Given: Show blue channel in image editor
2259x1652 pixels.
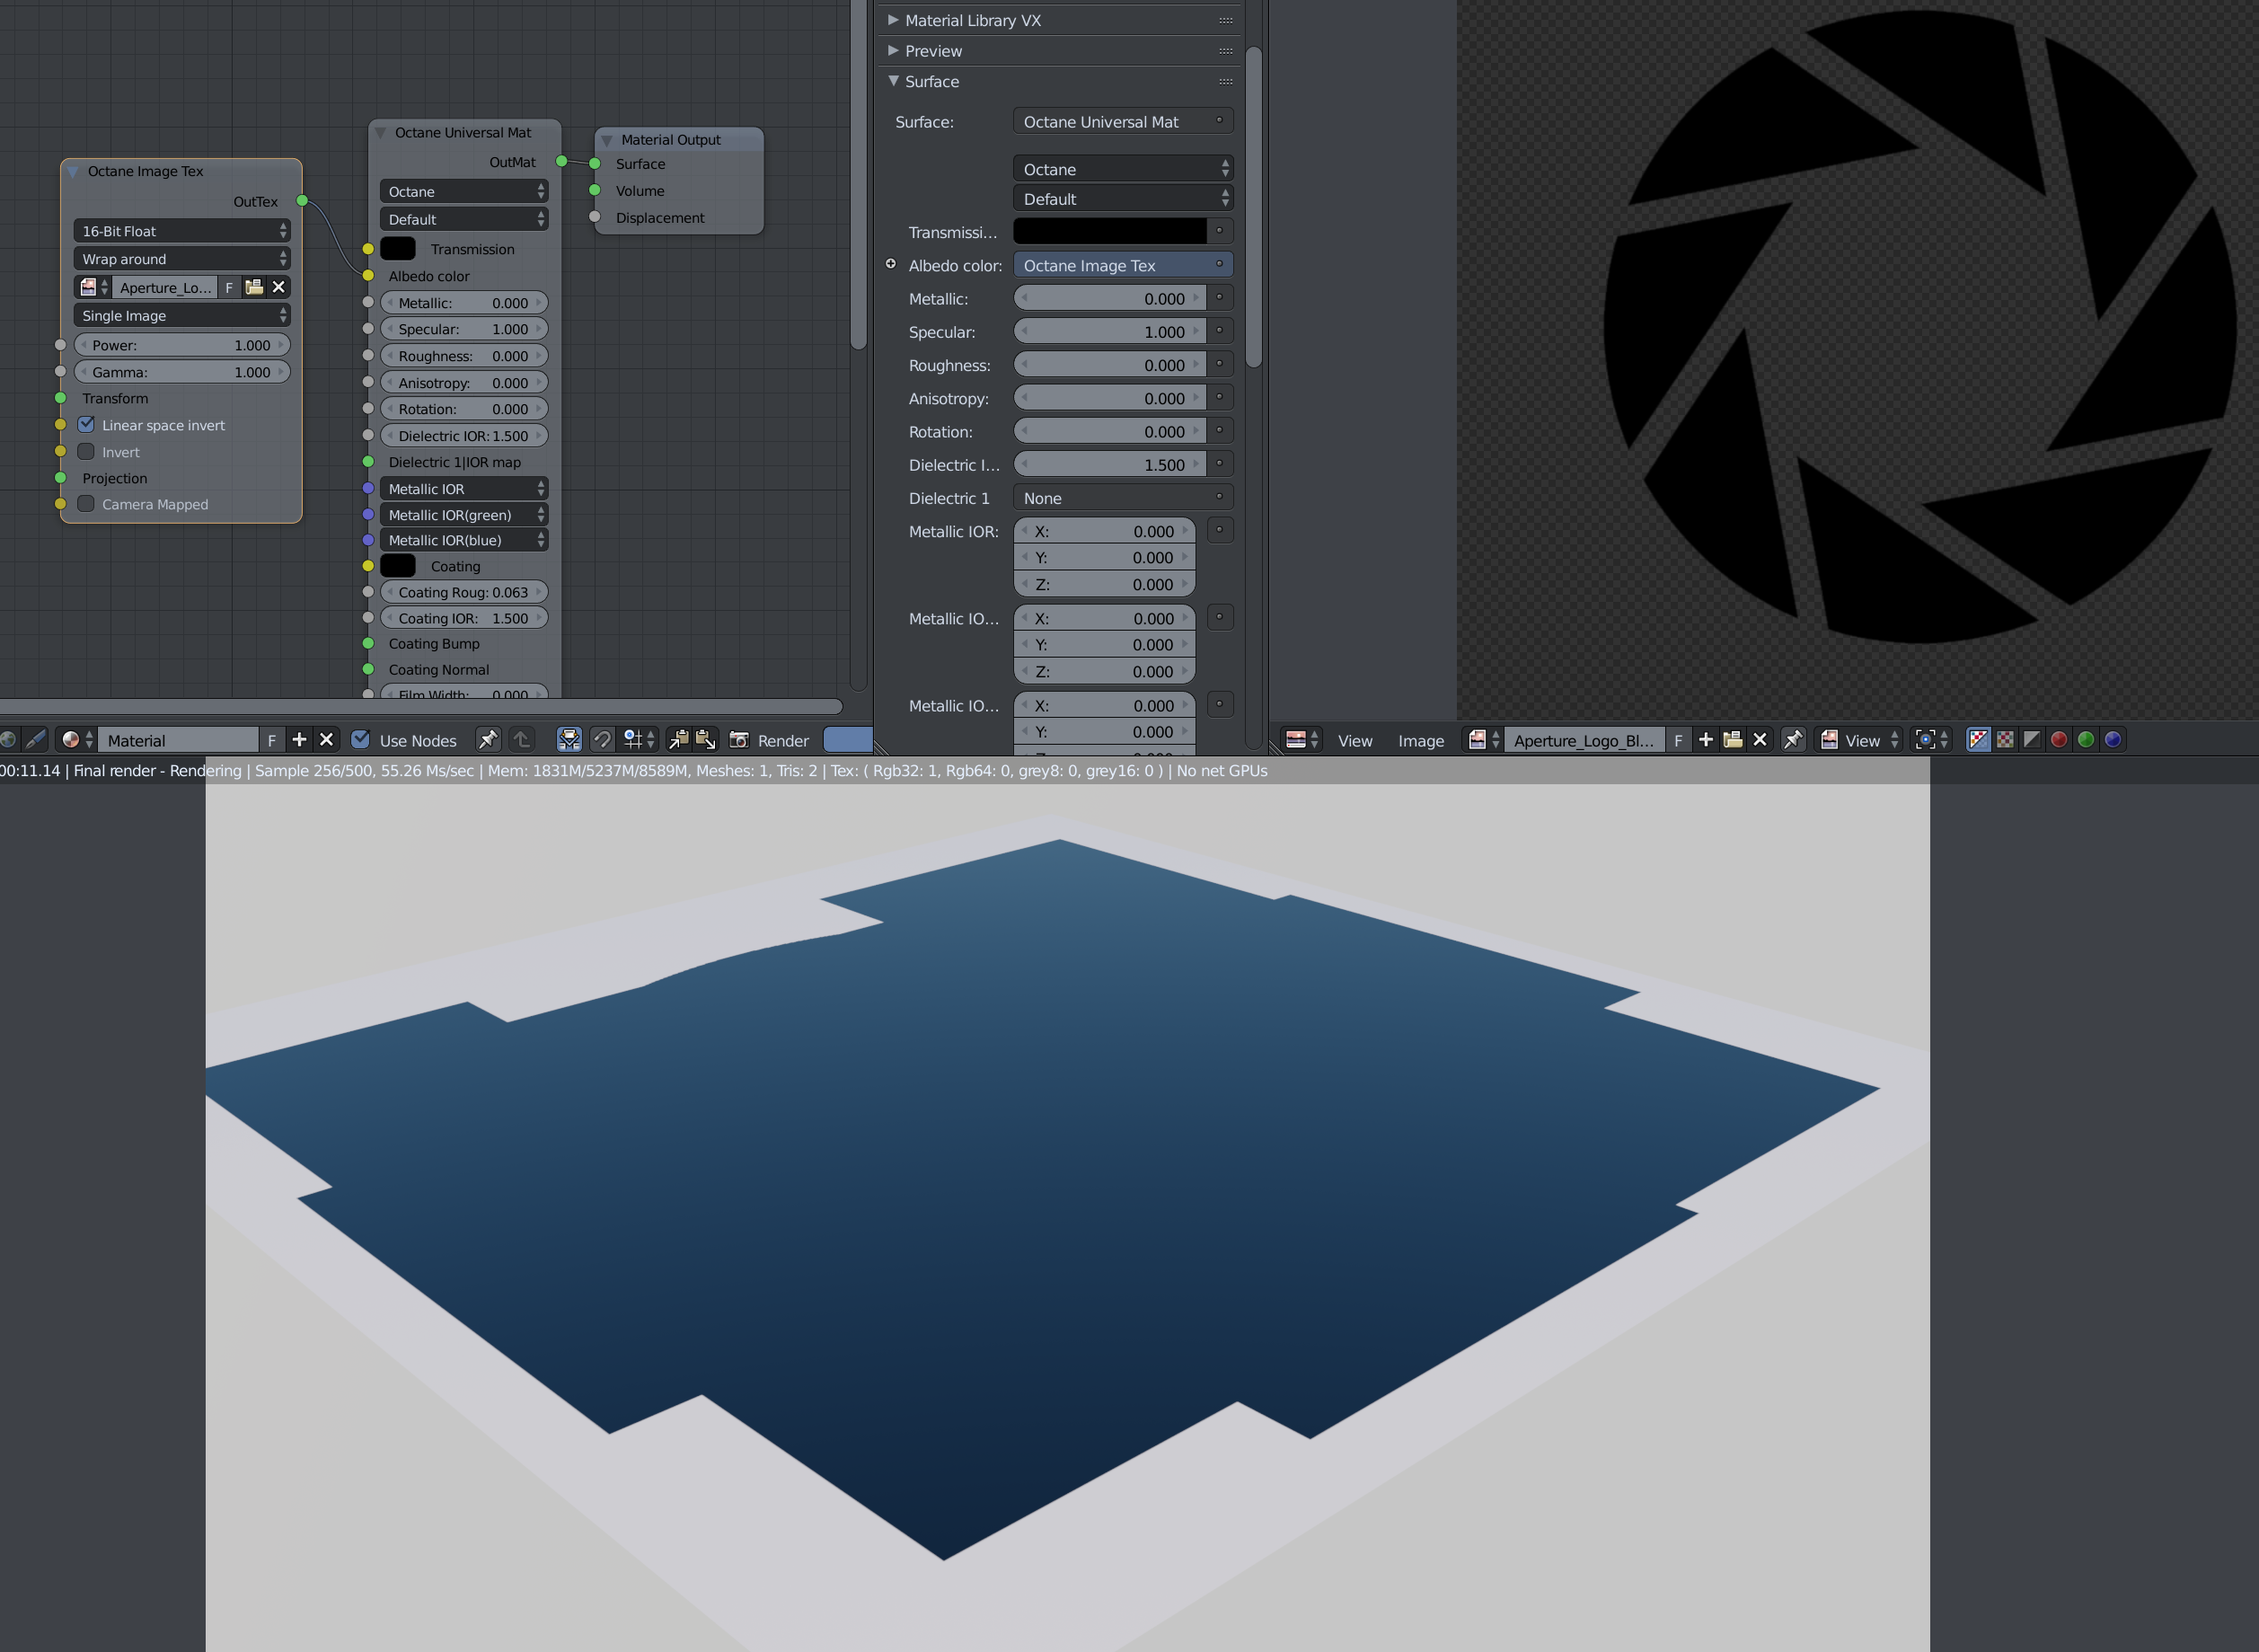Looking at the screenshot, I should (2112, 740).
